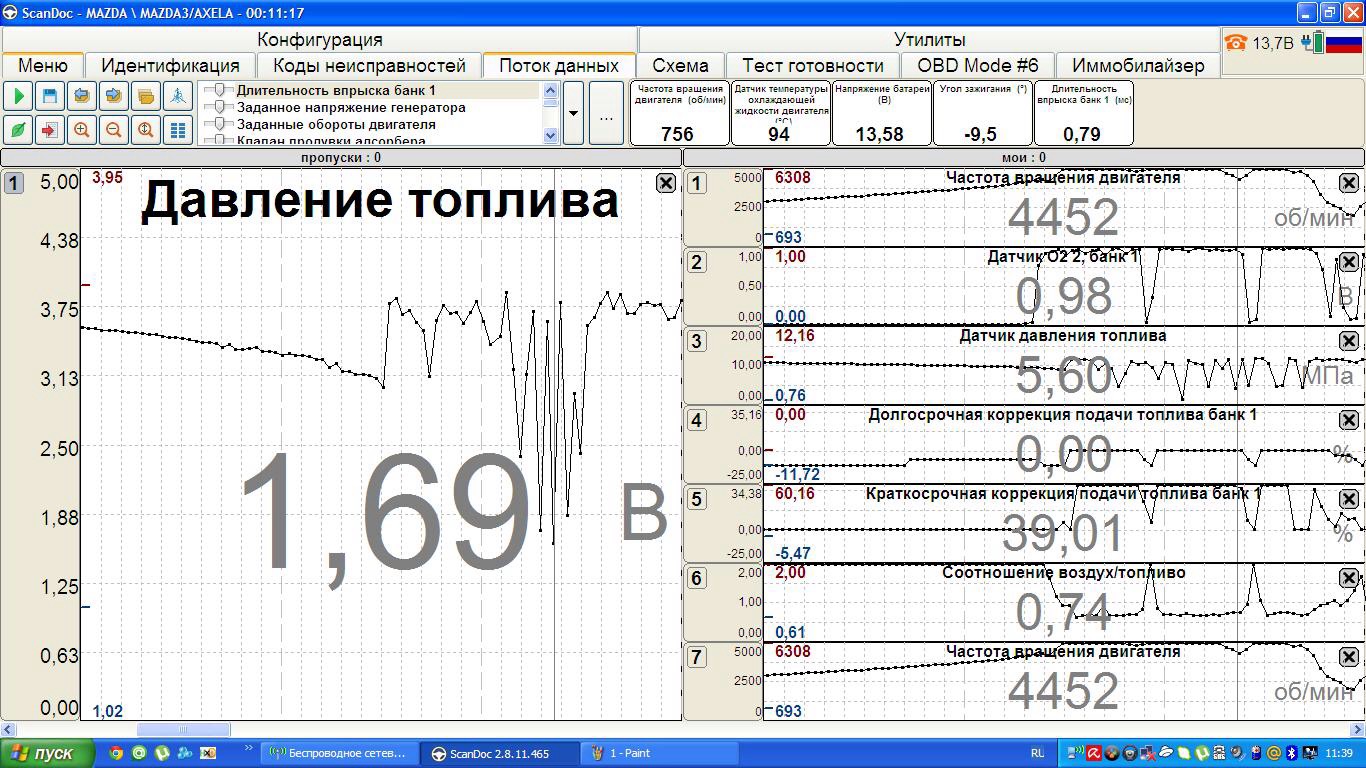Launch Chrome from the quick launch bar
This screenshot has width=1366, height=768.
116,753
